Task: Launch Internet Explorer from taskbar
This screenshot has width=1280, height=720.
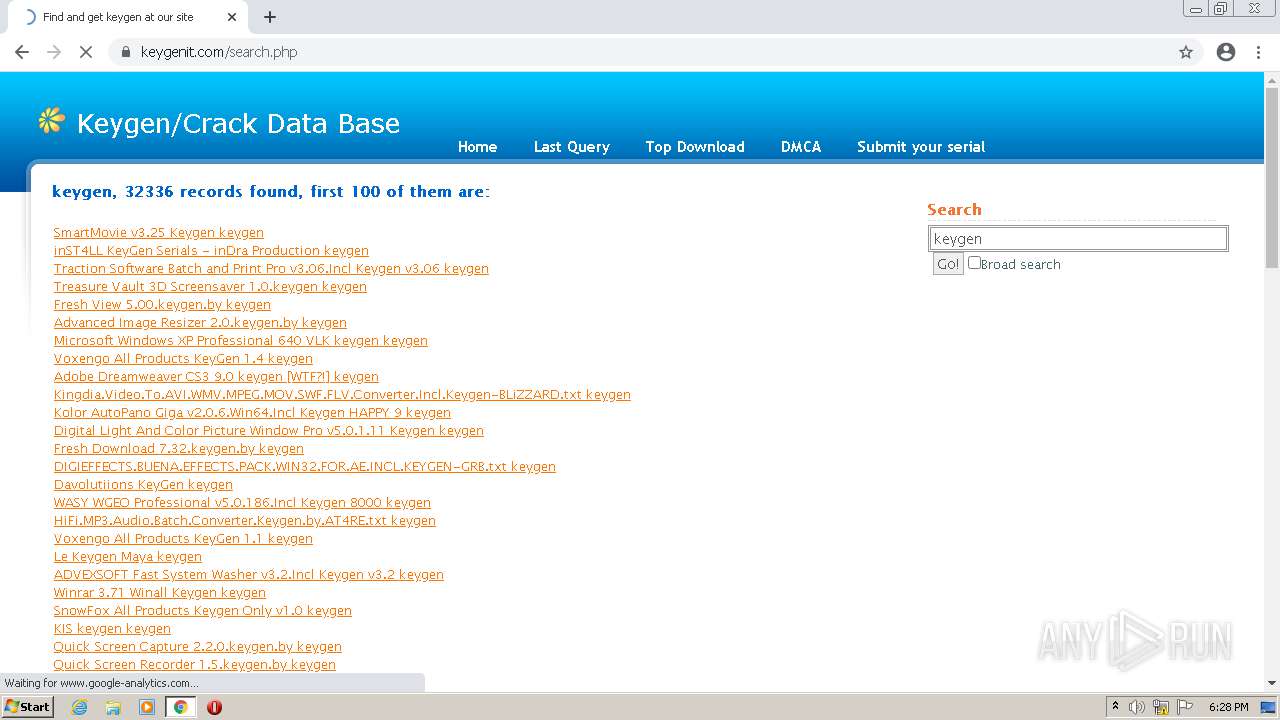Action: click(x=80, y=707)
